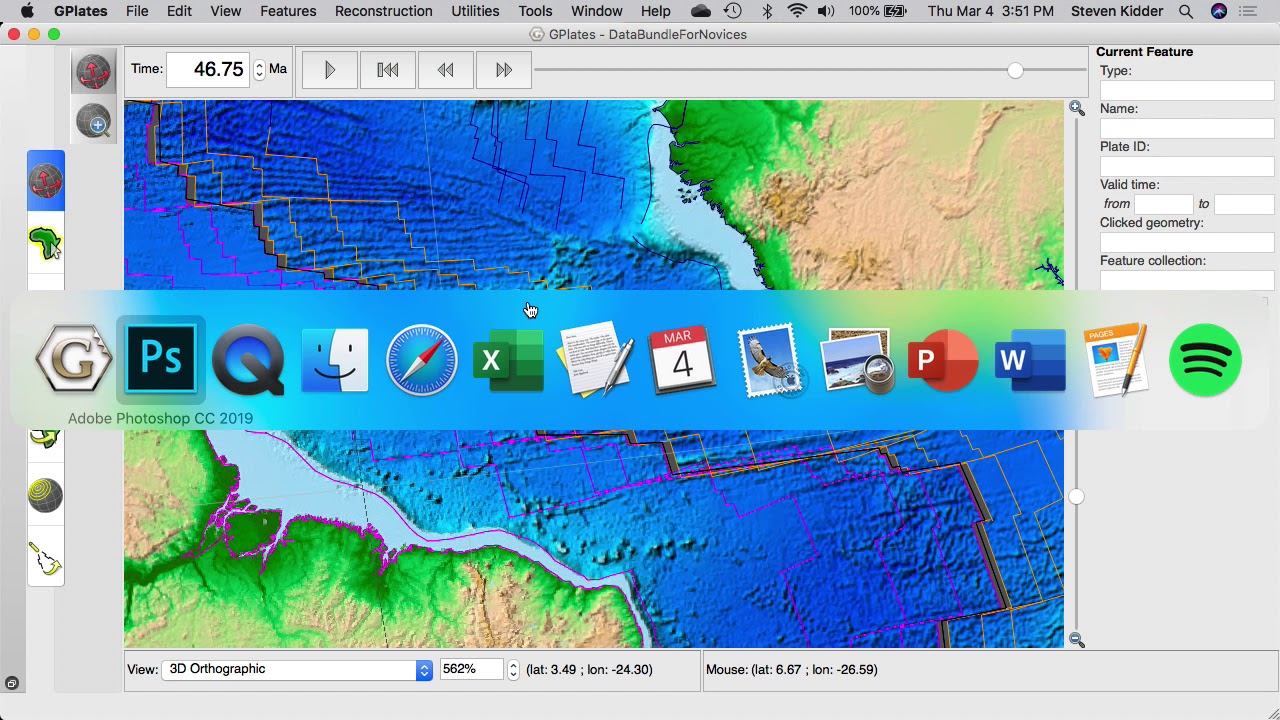Switch to Microsoft Word in app switcher
Viewport: 1280px width, 720px height.
[x=1031, y=360]
